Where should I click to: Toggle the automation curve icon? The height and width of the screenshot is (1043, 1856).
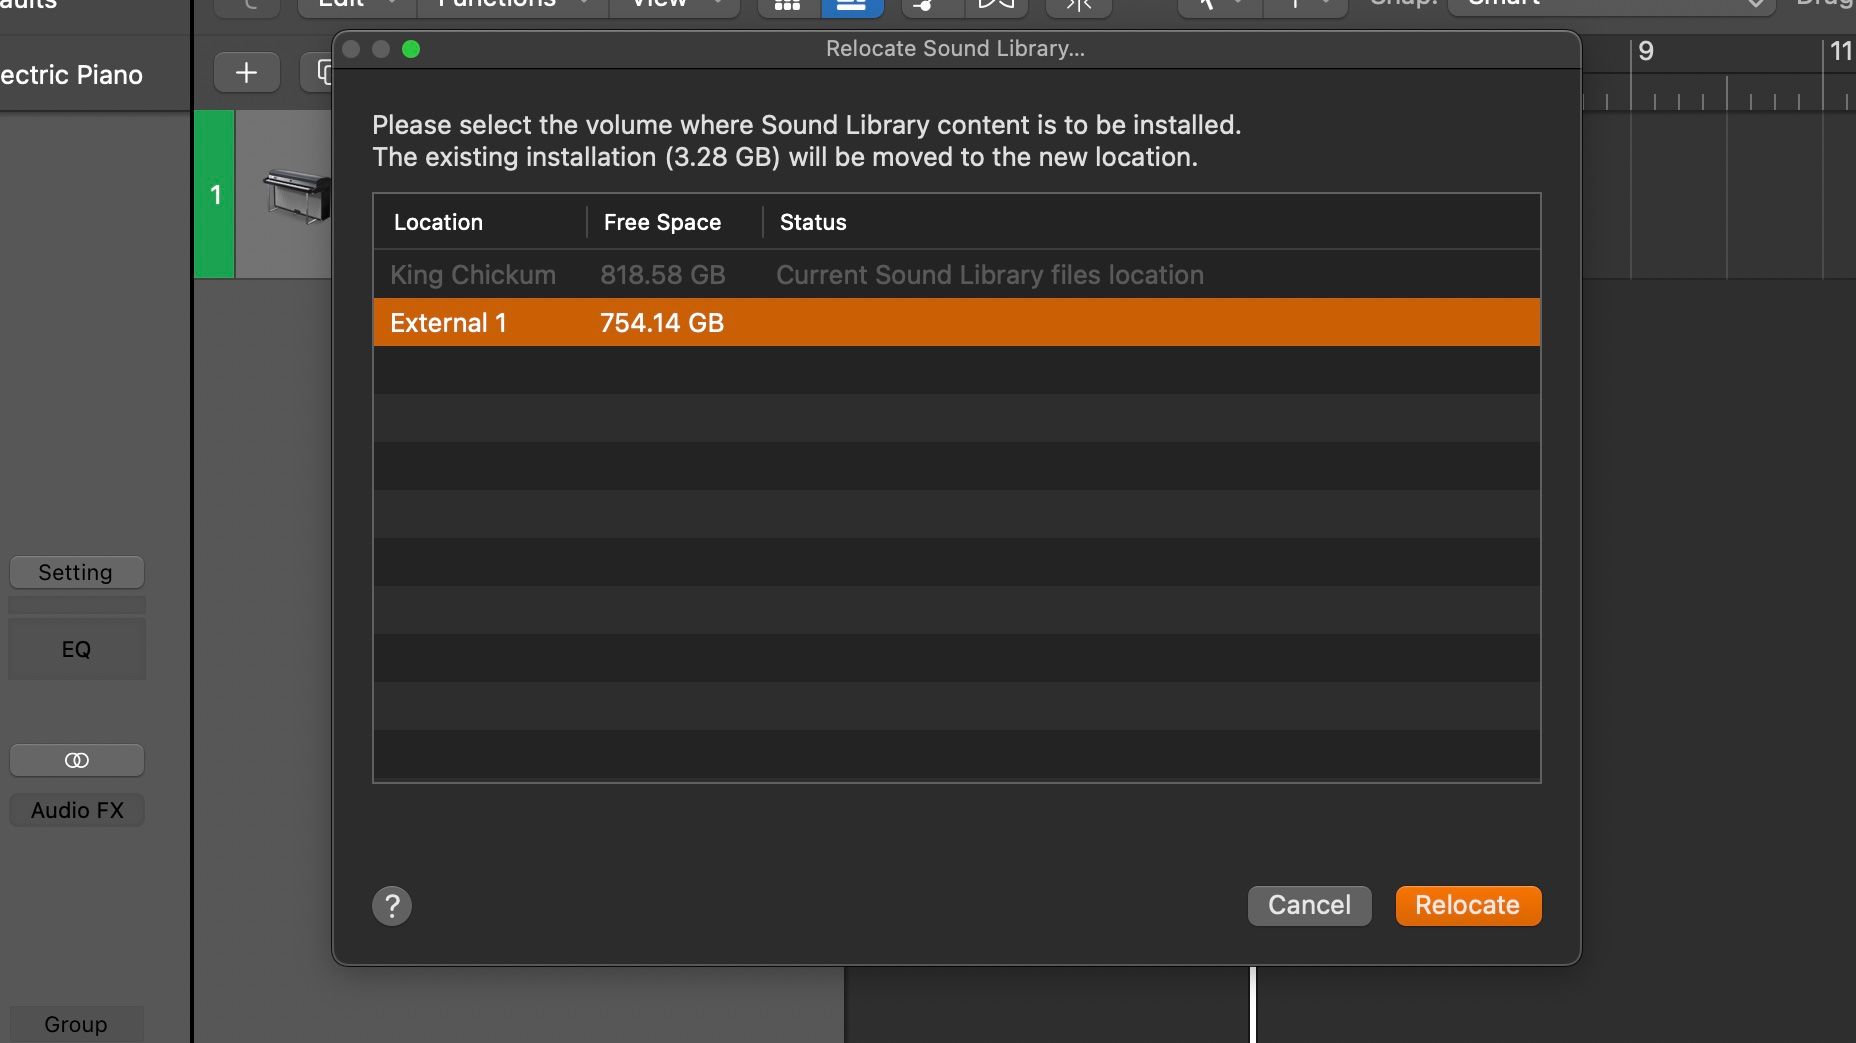(930, 6)
